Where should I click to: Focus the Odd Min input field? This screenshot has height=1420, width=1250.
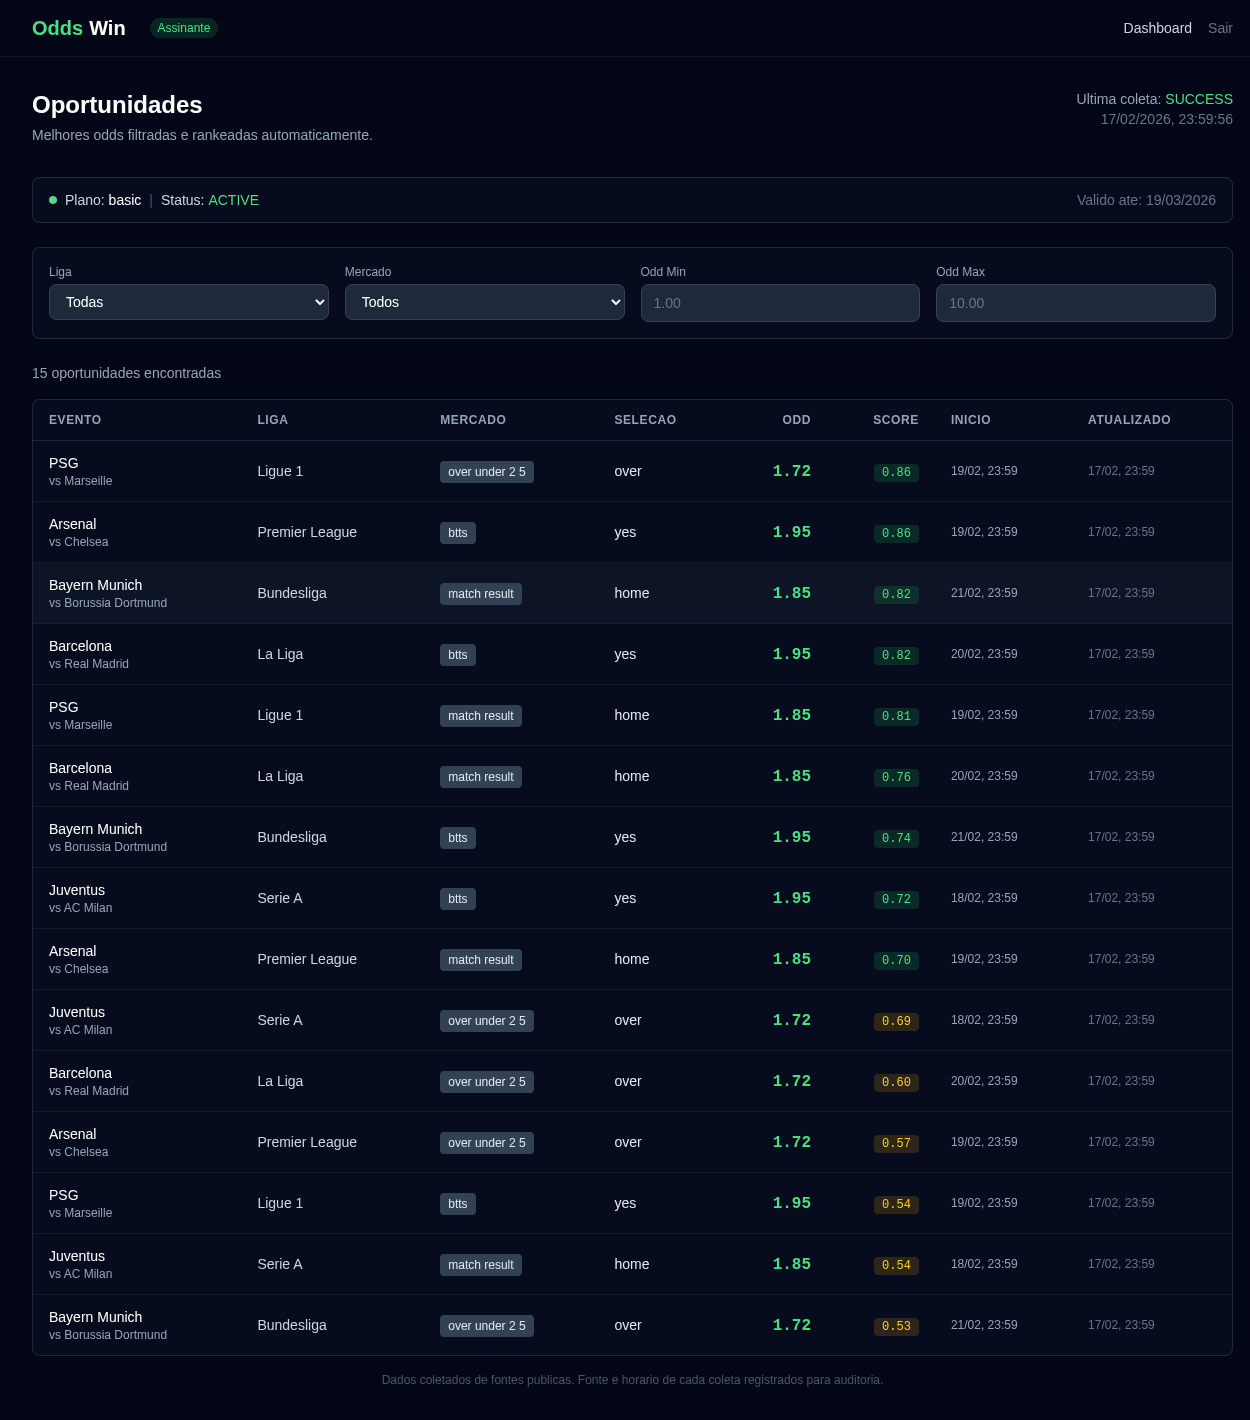(780, 303)
